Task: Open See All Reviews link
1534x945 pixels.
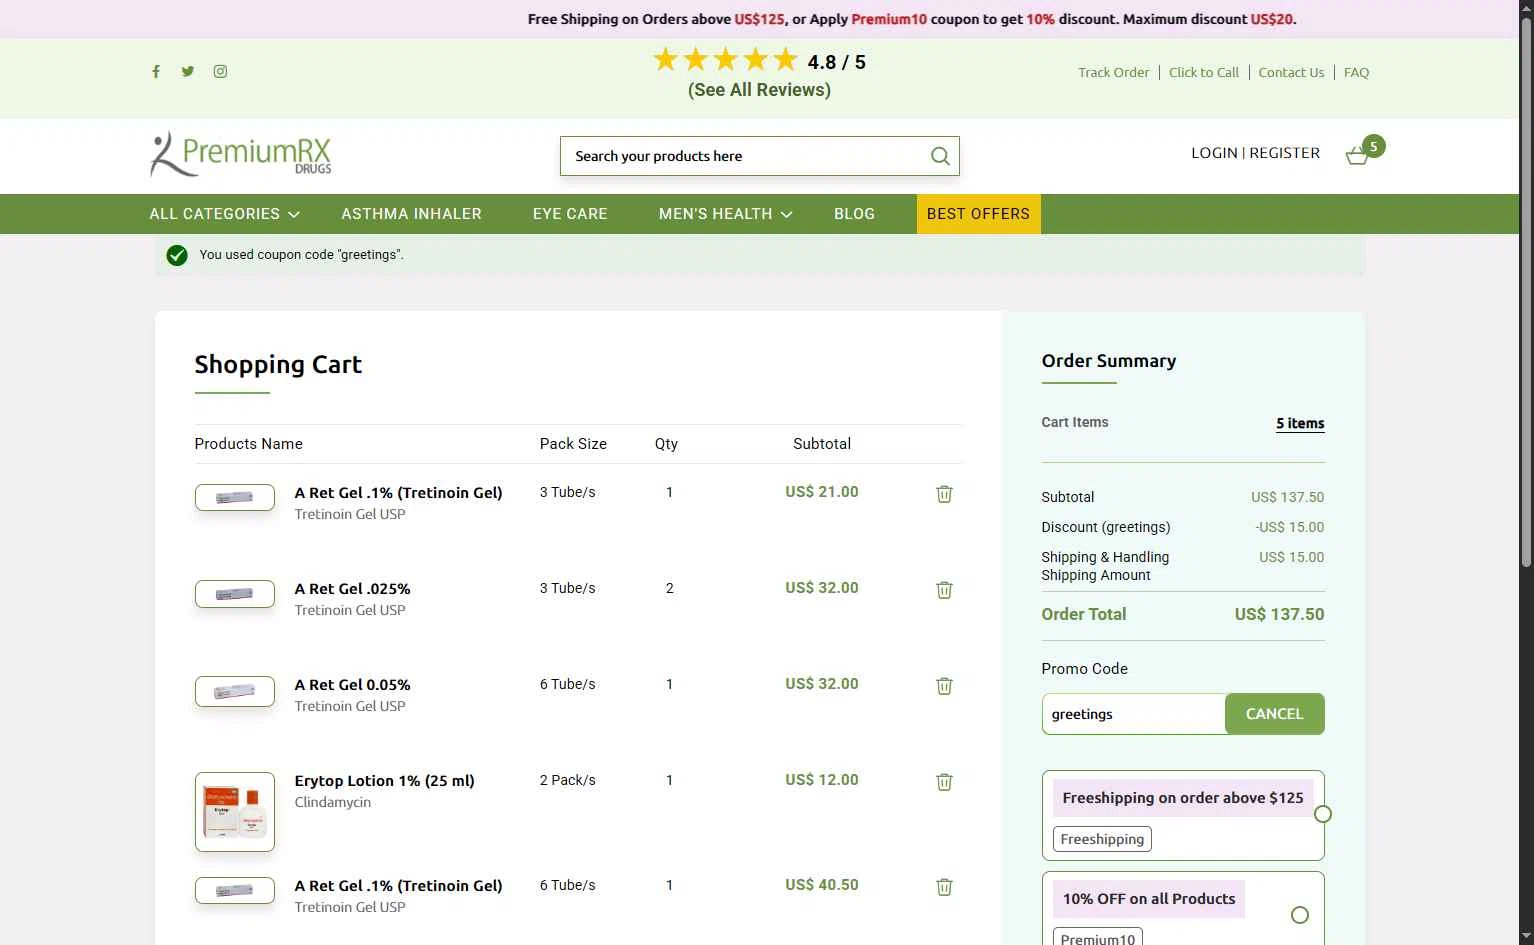Action: pos(759,90)
